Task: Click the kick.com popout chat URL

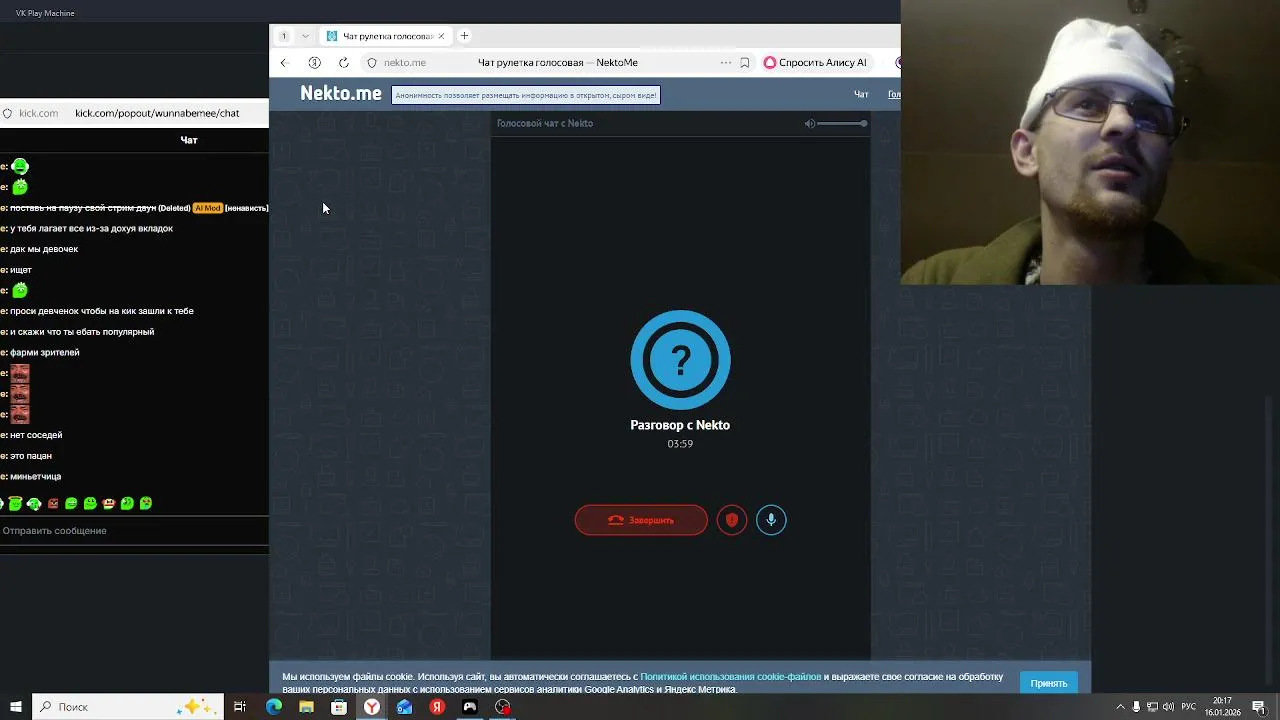Action: pos(157,113)
